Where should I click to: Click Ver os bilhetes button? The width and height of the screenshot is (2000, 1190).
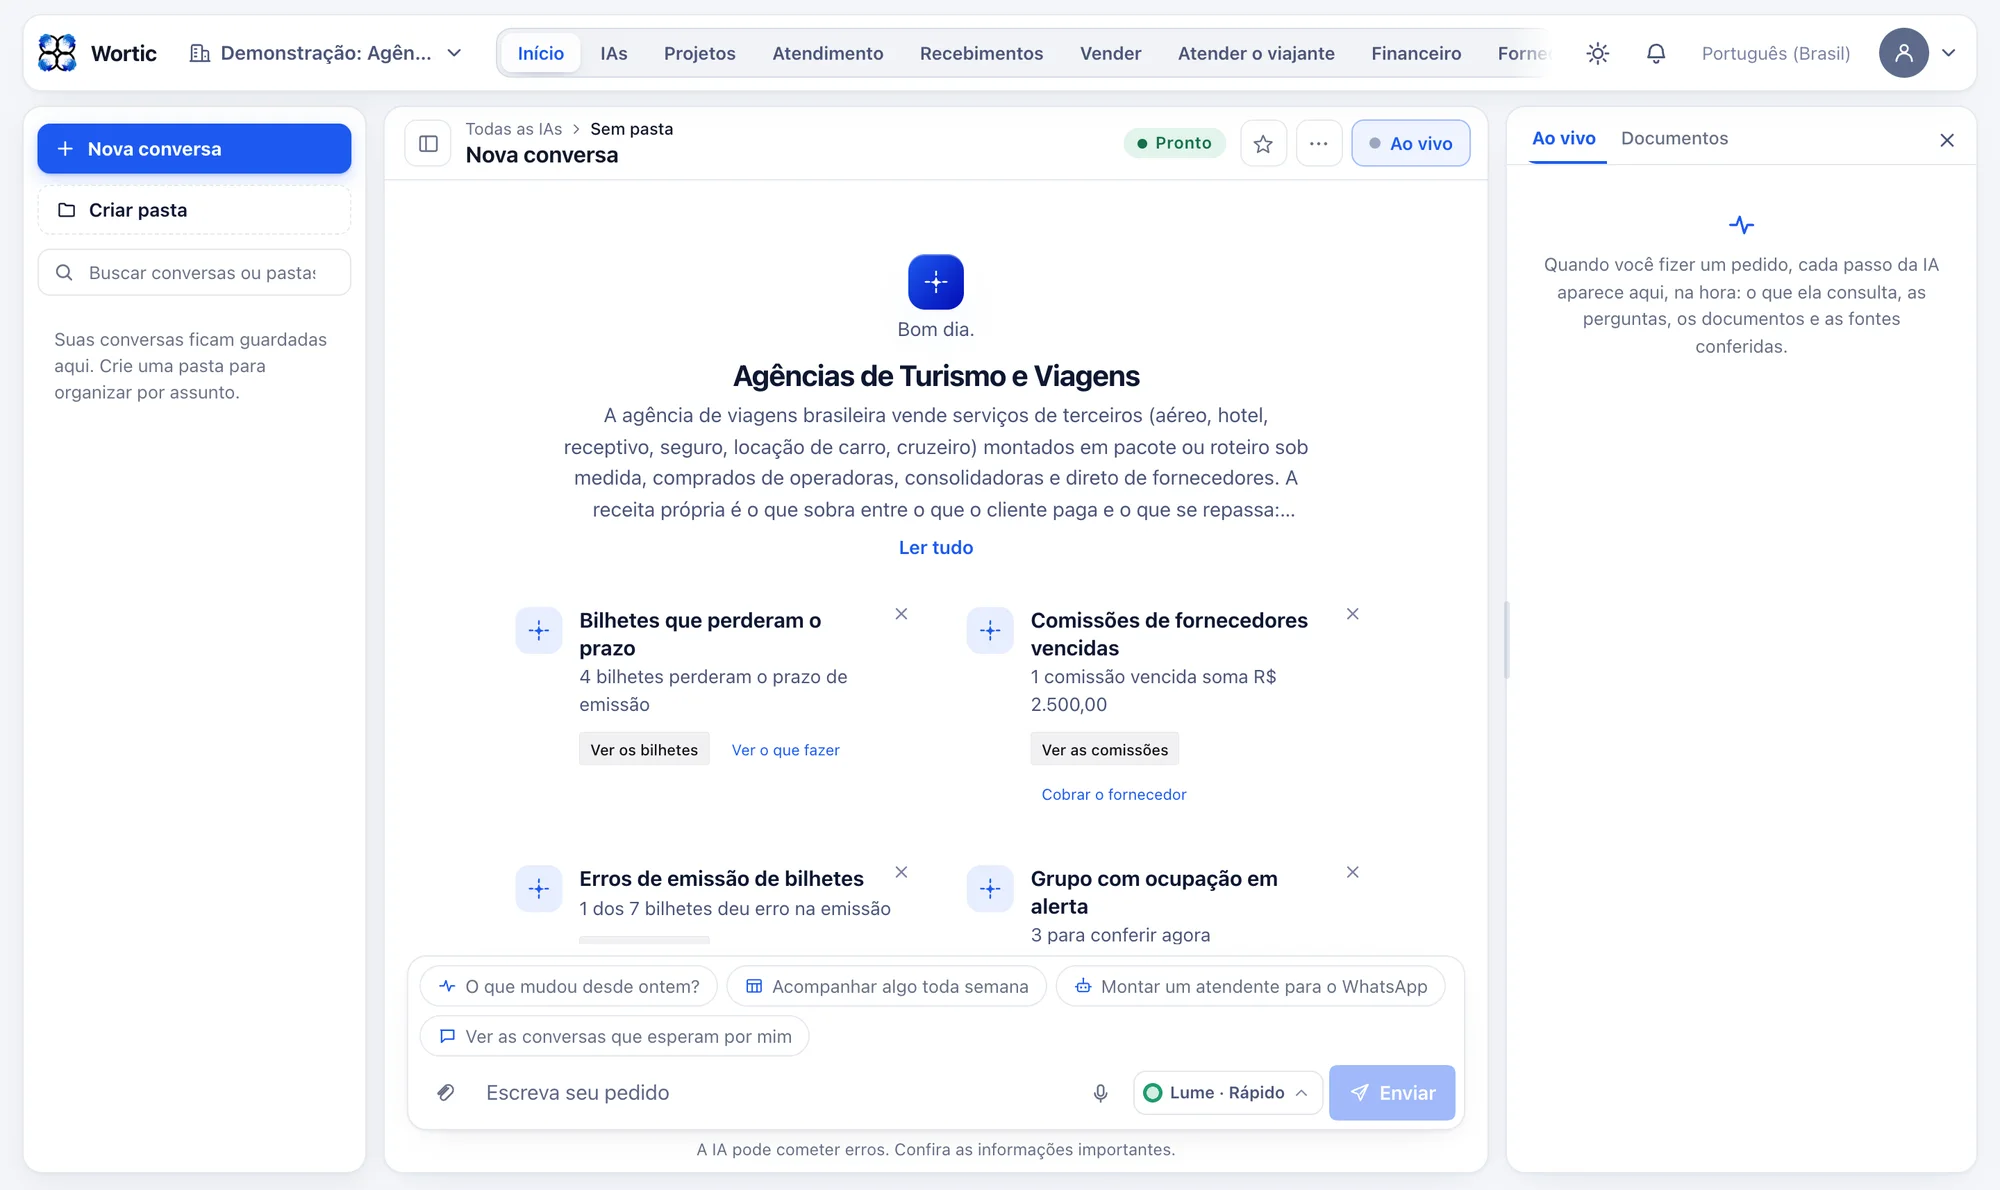click(x=644, y=750)
